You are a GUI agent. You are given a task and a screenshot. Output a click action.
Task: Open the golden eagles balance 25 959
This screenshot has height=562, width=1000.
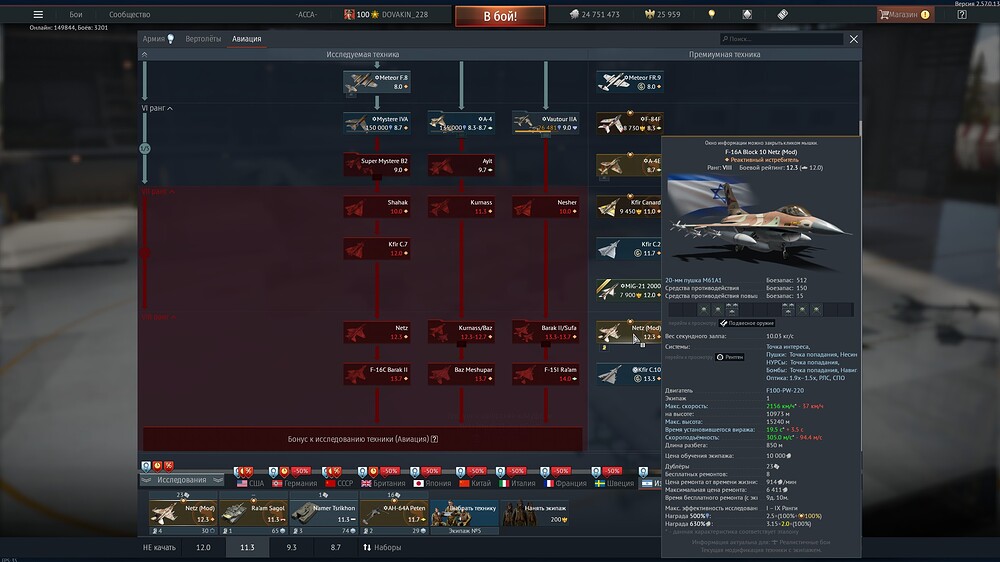[663, 14]
